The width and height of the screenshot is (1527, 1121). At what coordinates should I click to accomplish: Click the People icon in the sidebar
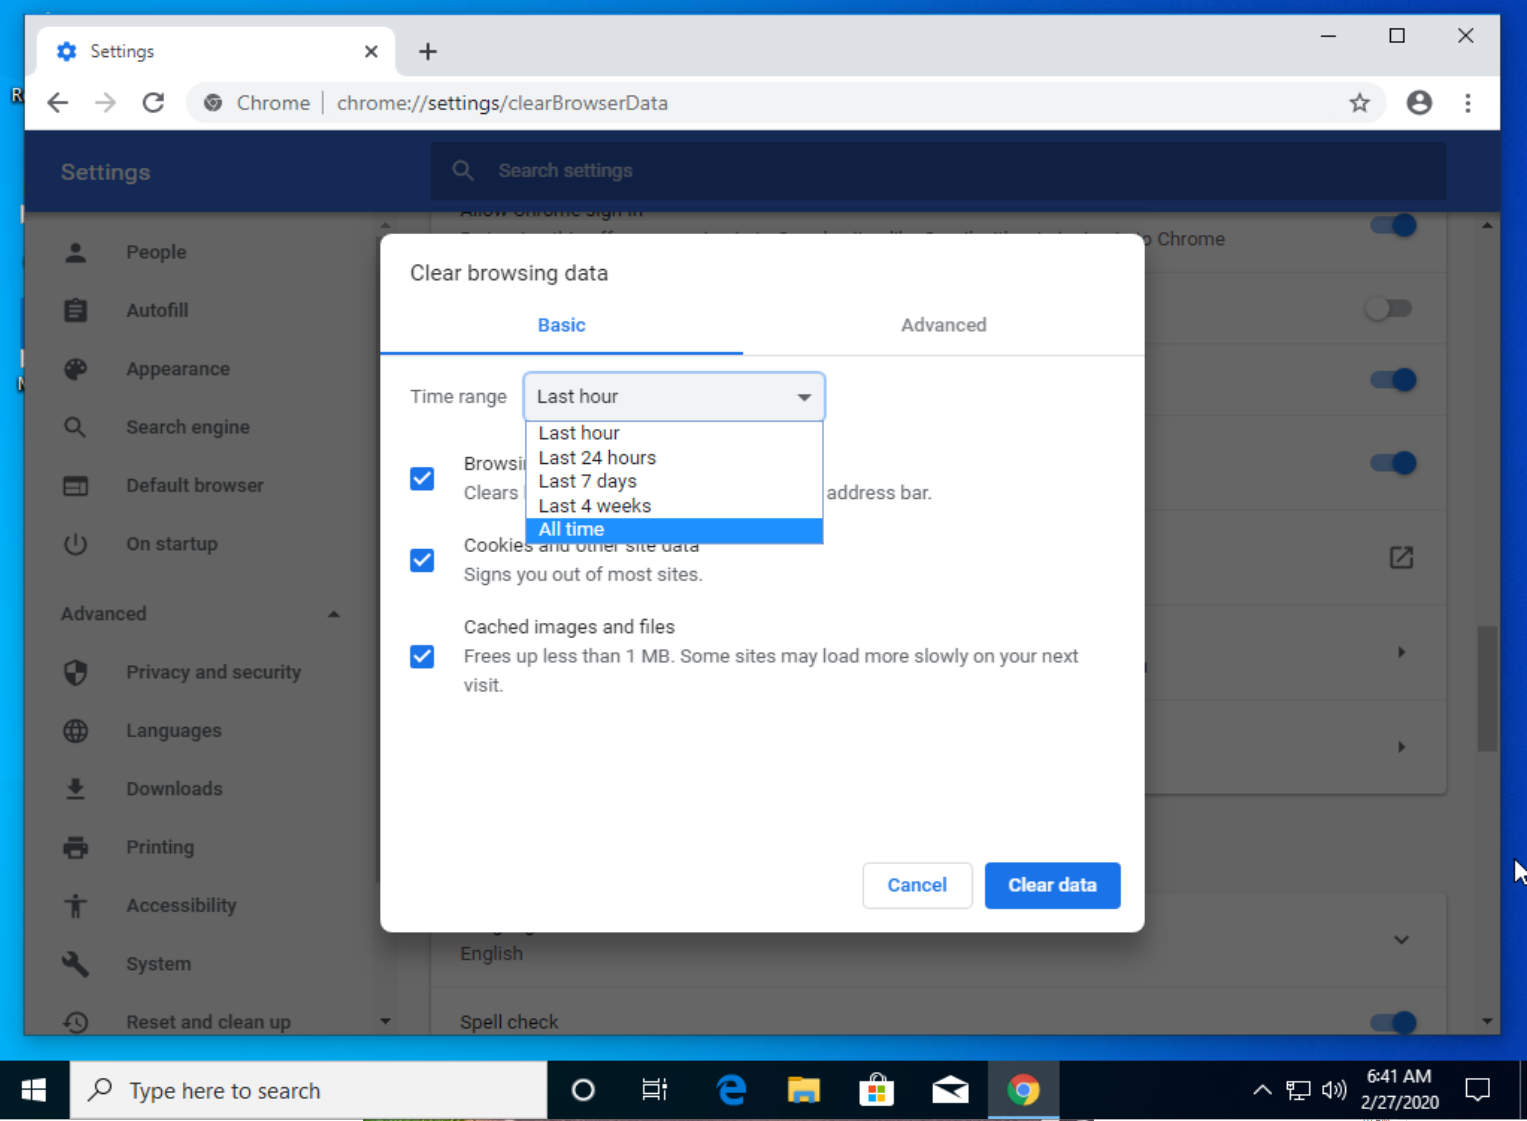point(75,252)
